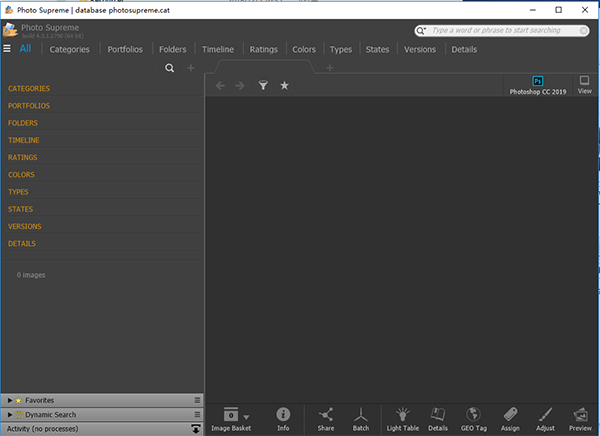Click the Share icon

pyautogui.click(x=325, y=418)
